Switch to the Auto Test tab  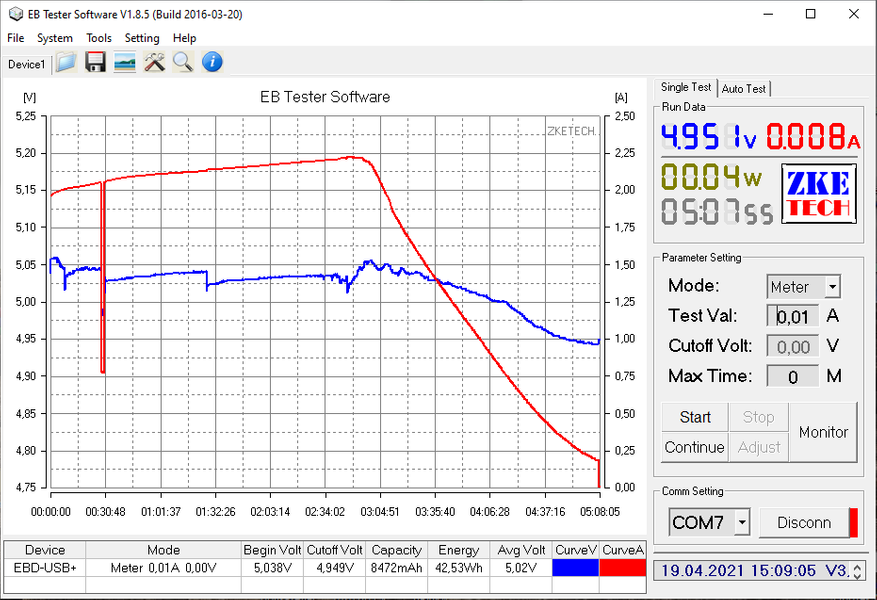coord(744,89)
